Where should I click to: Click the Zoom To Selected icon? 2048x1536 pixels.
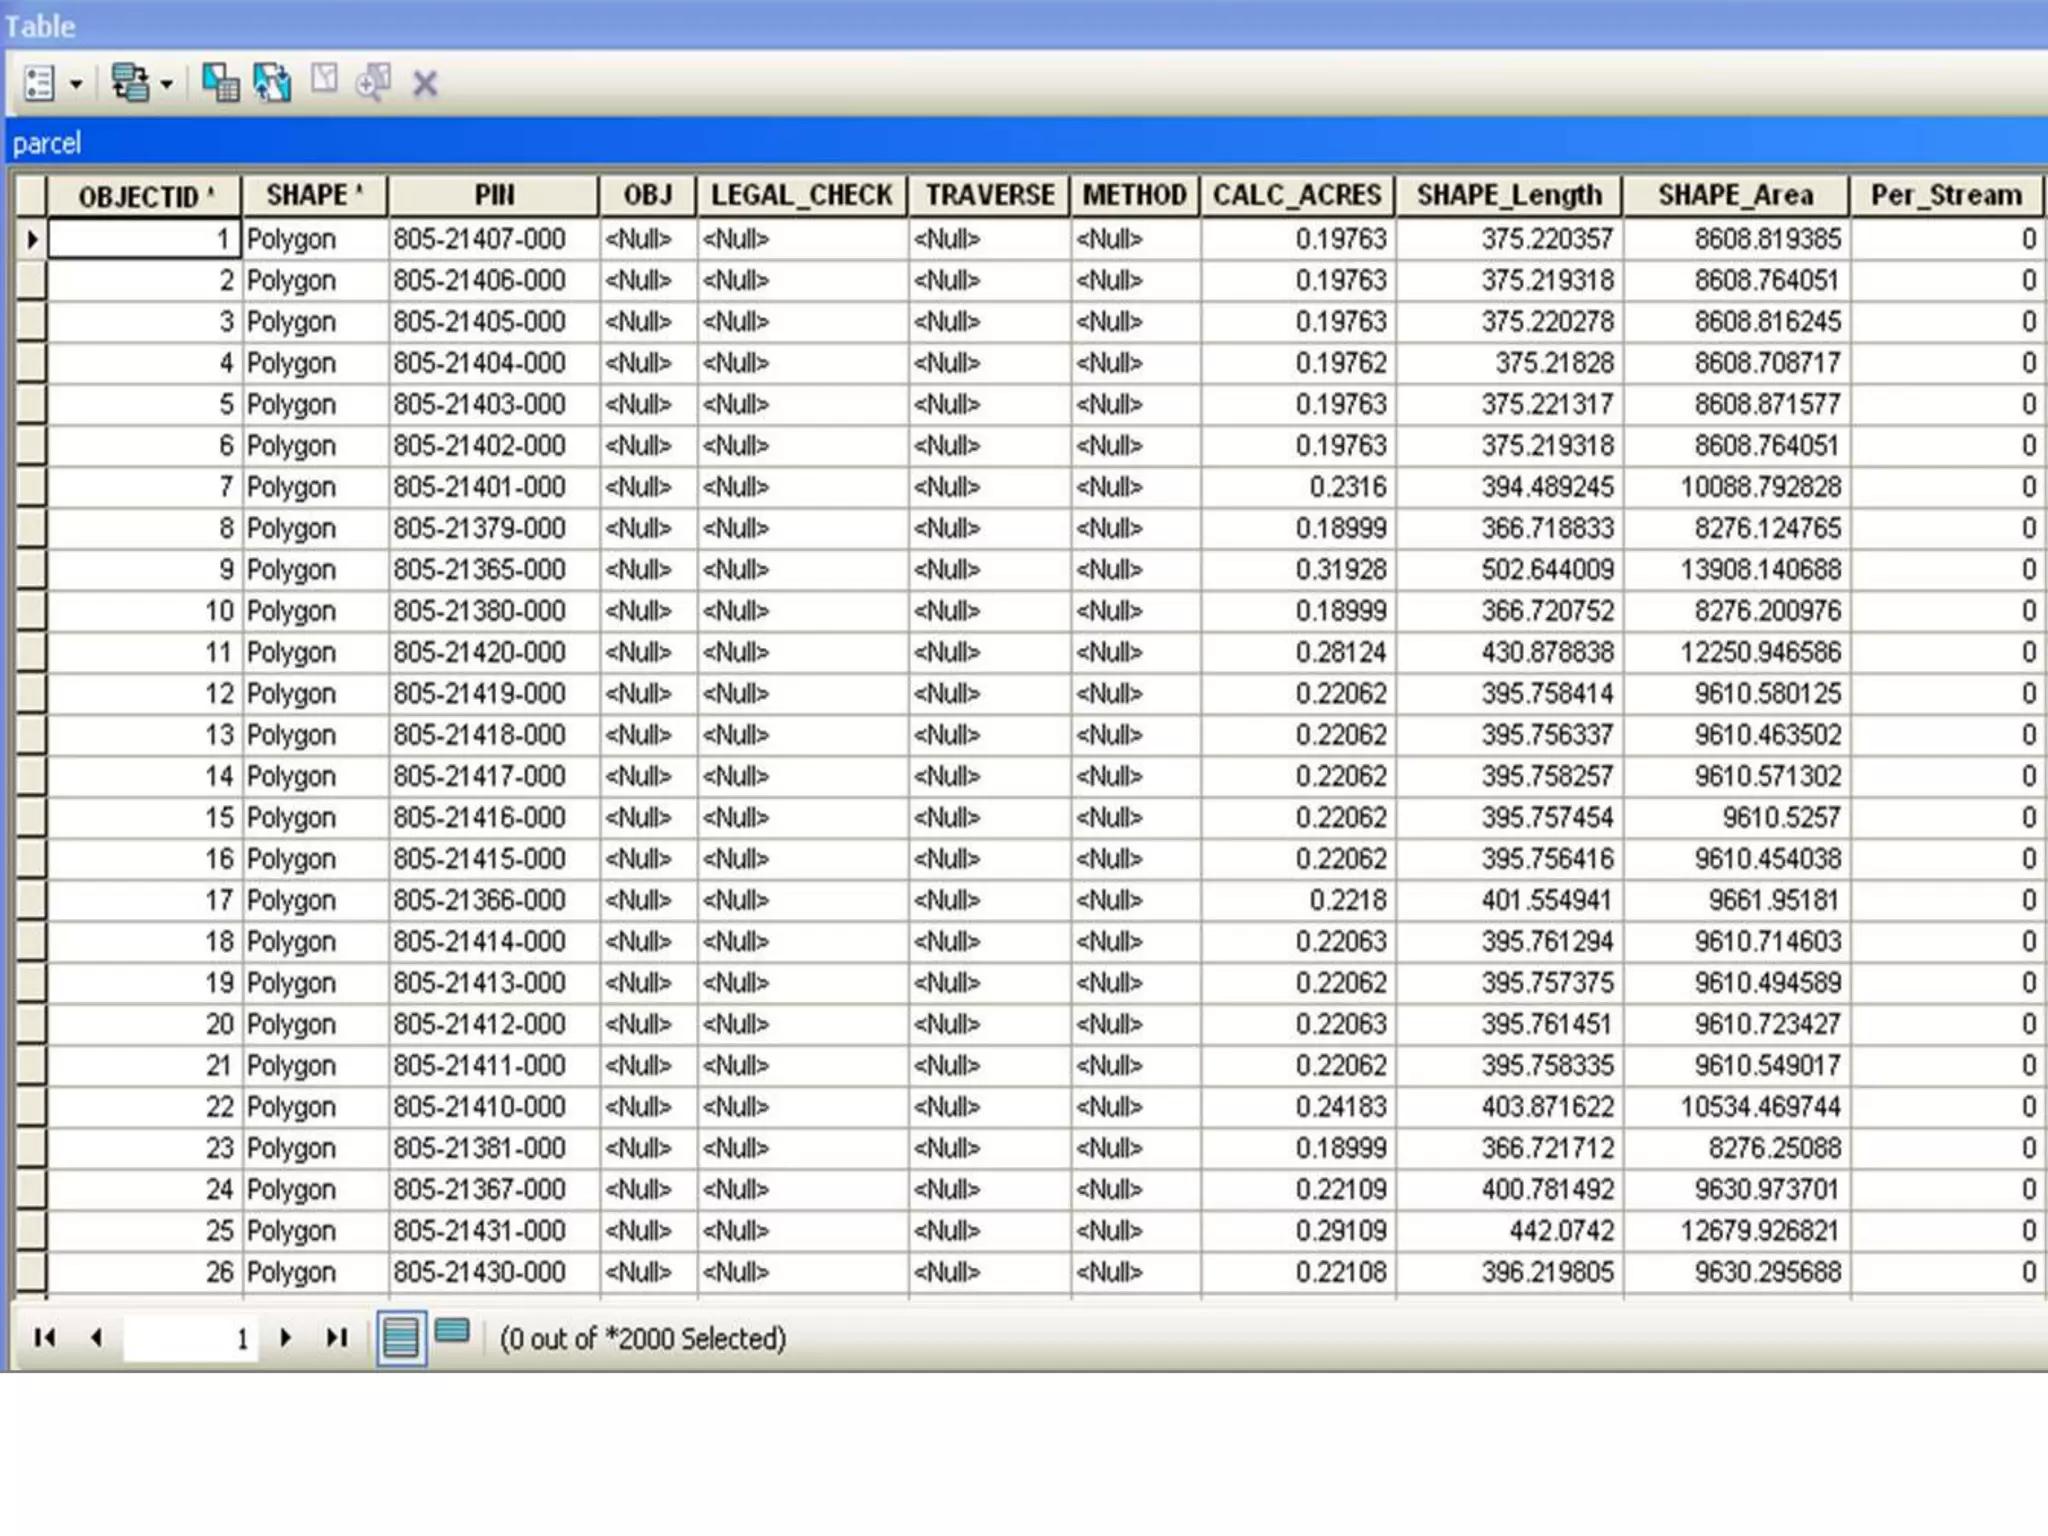[374, 82]
